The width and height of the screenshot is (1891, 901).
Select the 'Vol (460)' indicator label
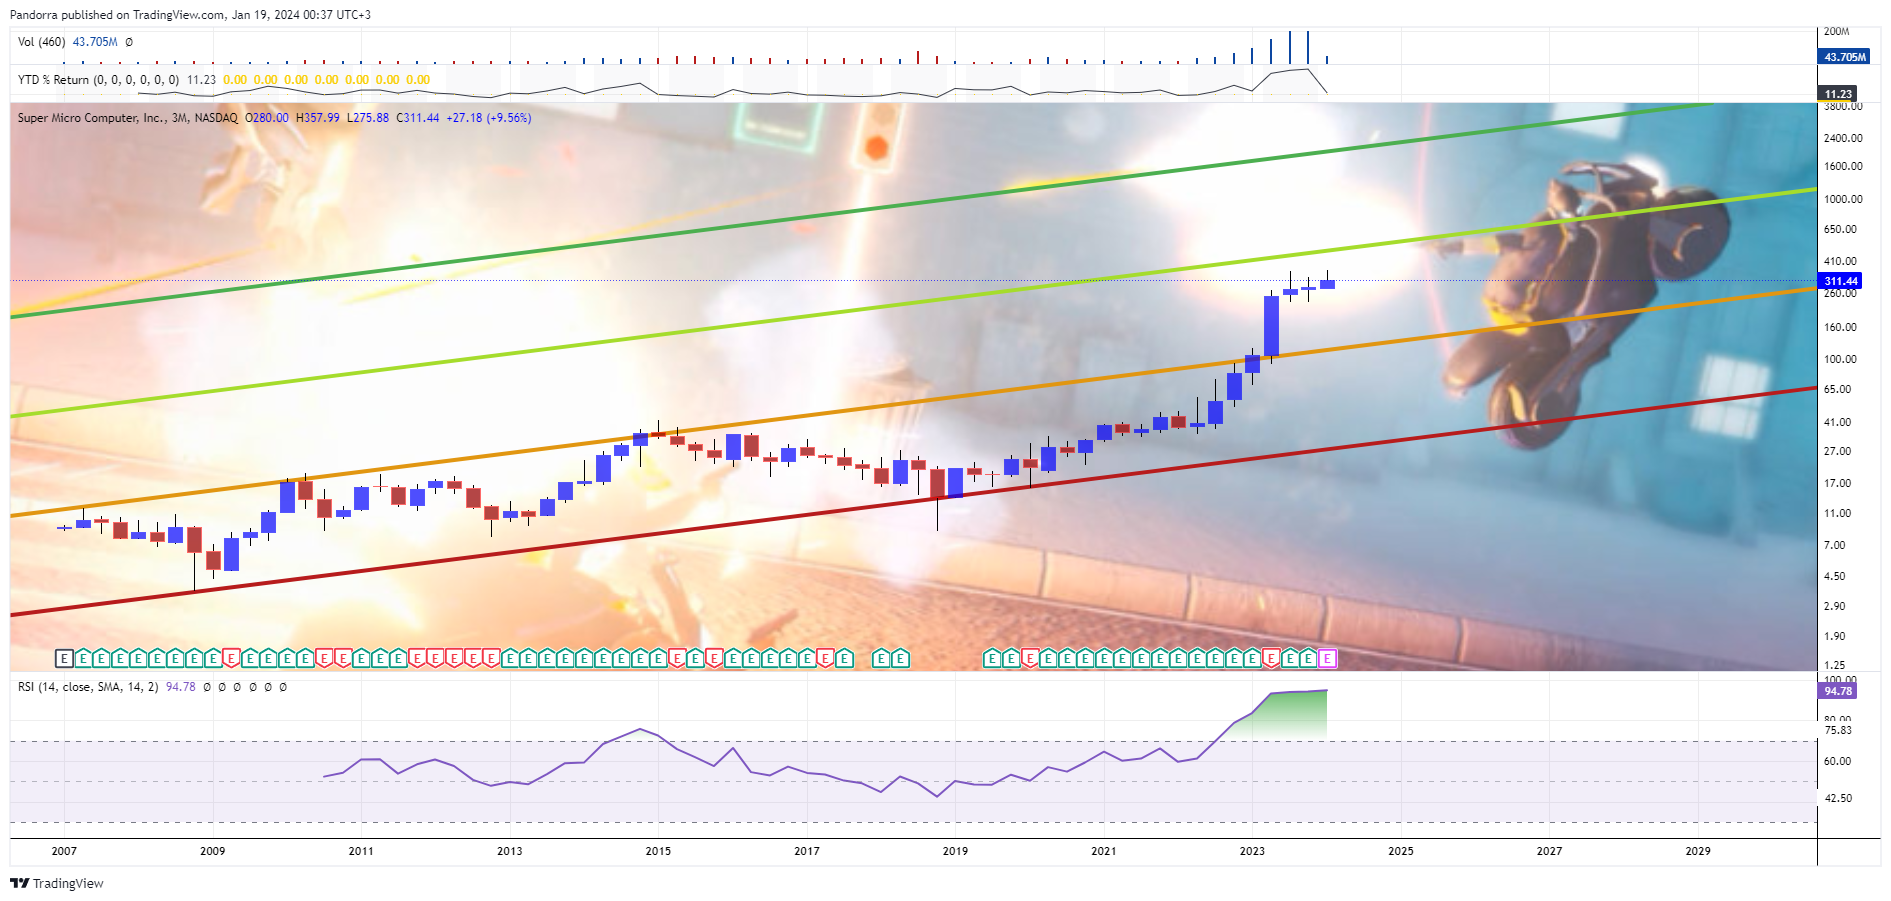pyautogui.click(x=41, y=42)
